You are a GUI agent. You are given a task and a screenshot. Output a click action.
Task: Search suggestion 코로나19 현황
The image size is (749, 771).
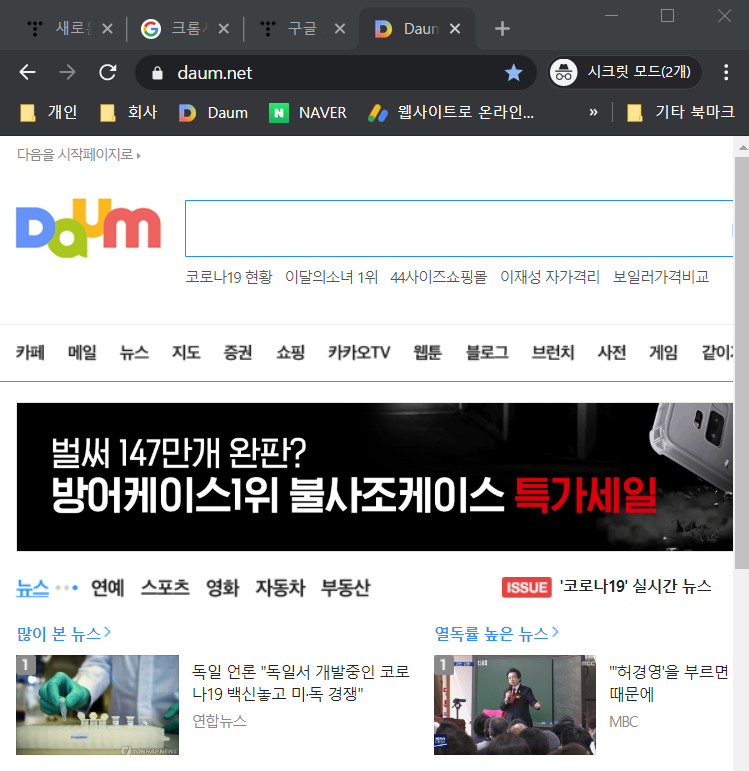click(x=229, y=277)
